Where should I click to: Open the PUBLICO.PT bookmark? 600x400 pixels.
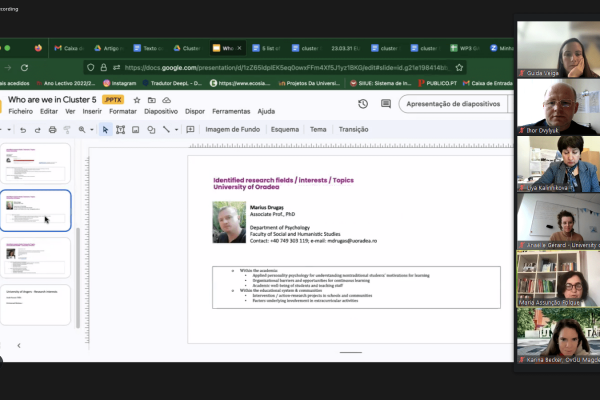click(437, 83)
